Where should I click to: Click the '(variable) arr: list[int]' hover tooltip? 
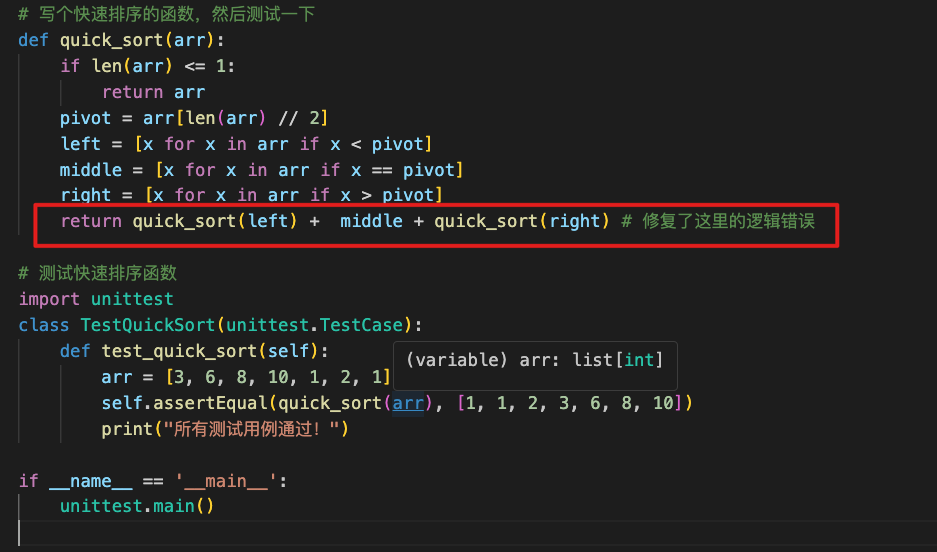(x=534, y=360)
